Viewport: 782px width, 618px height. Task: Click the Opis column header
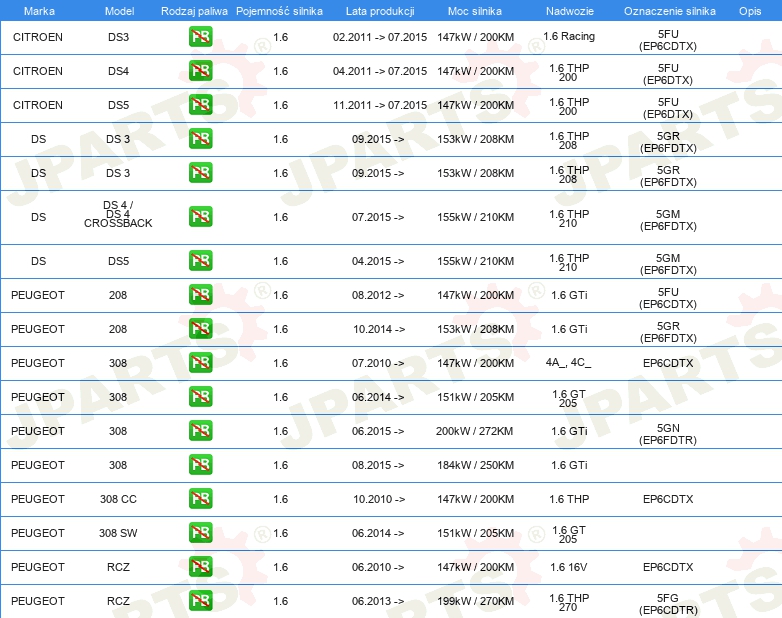(750, 11)
